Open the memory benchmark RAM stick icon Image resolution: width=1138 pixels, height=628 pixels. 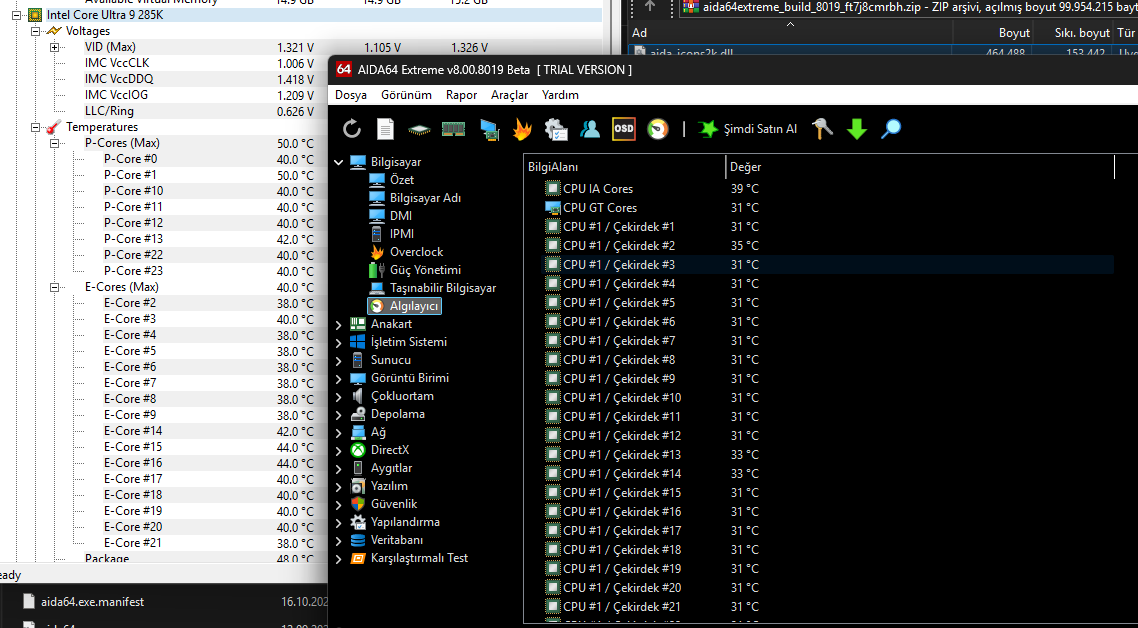(453, 129)
